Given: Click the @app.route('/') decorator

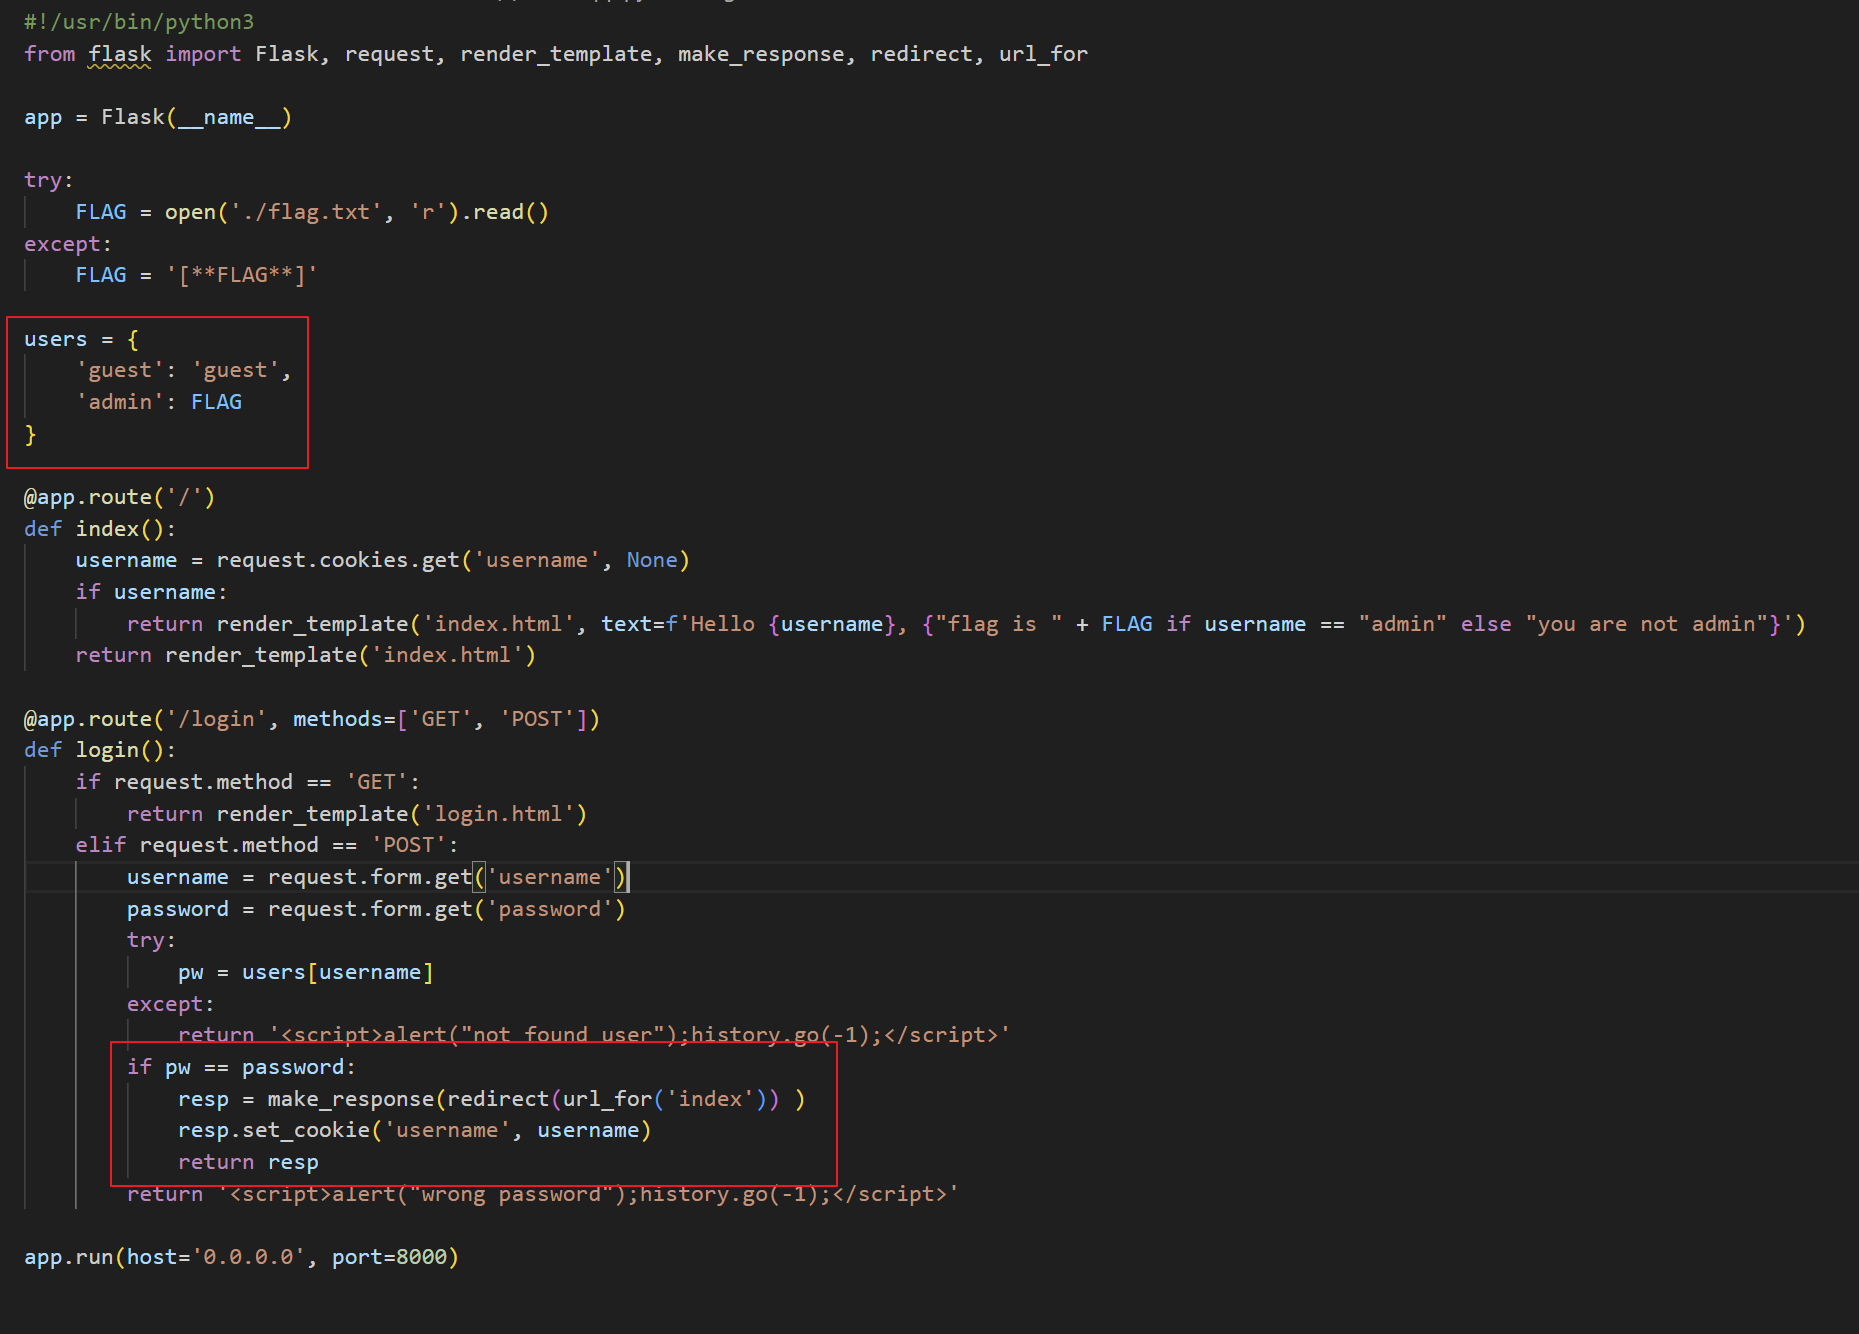Looking at the screenshot, I should point(120,497).
